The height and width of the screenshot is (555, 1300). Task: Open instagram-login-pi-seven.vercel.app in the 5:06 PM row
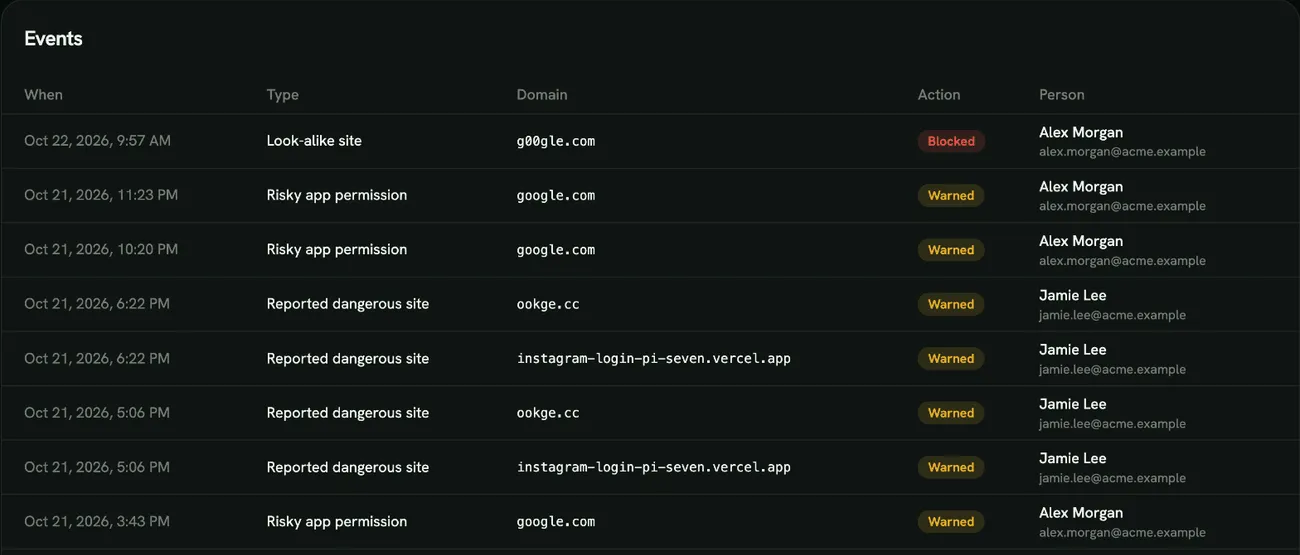[x=654, y=467]
